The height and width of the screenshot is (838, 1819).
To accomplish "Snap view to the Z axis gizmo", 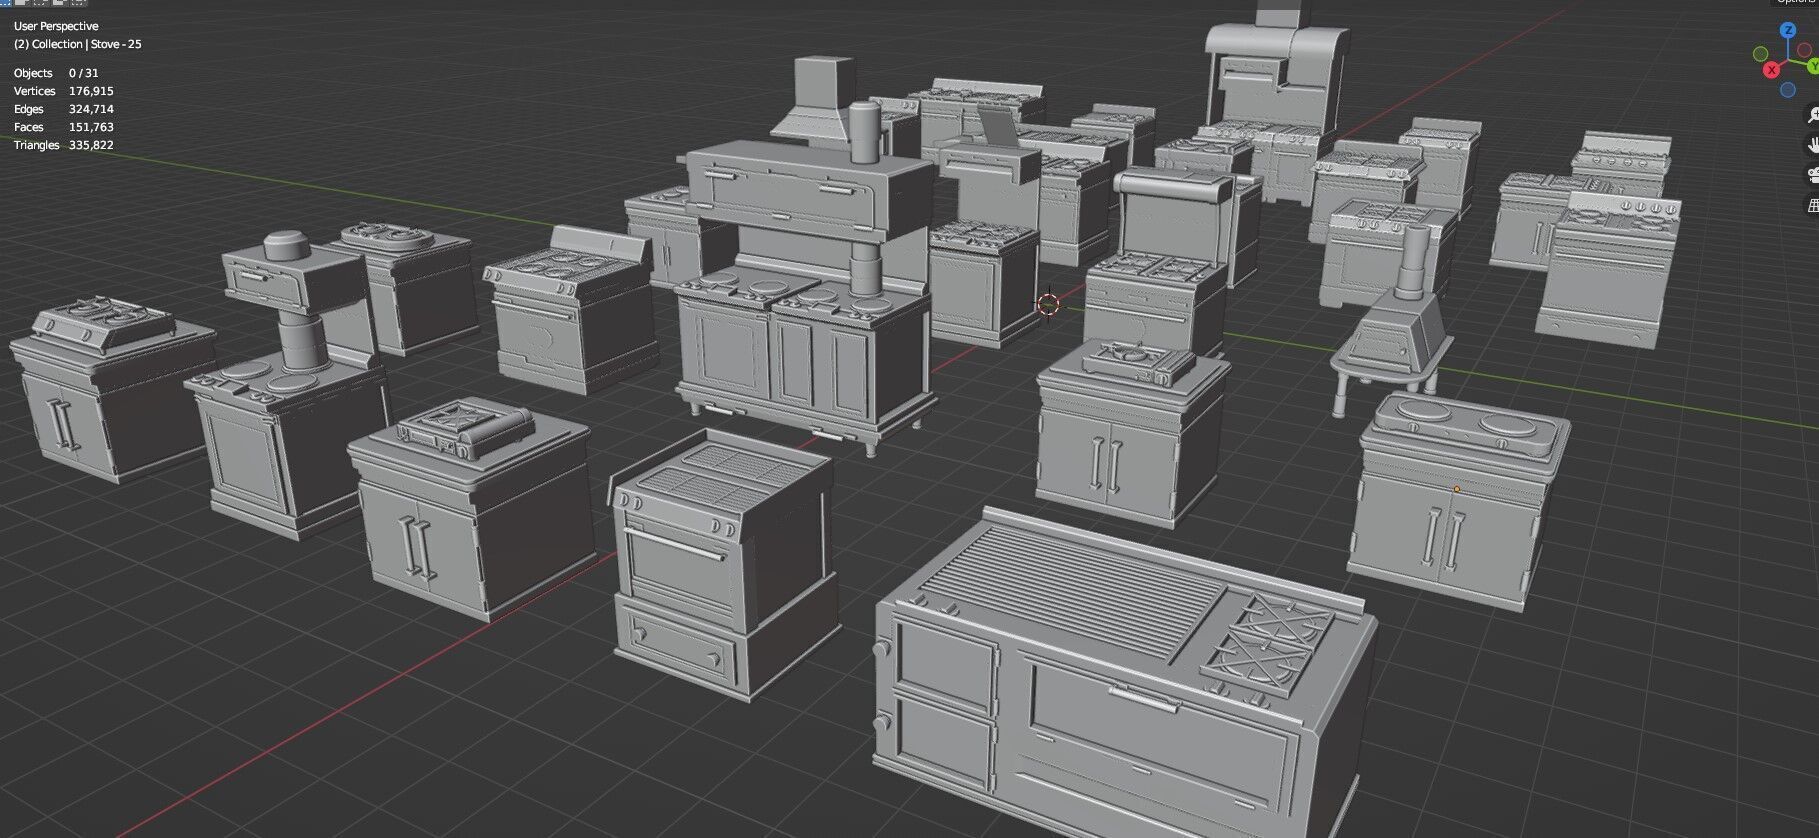I will pyautogui.click(x=1788, y=31).
